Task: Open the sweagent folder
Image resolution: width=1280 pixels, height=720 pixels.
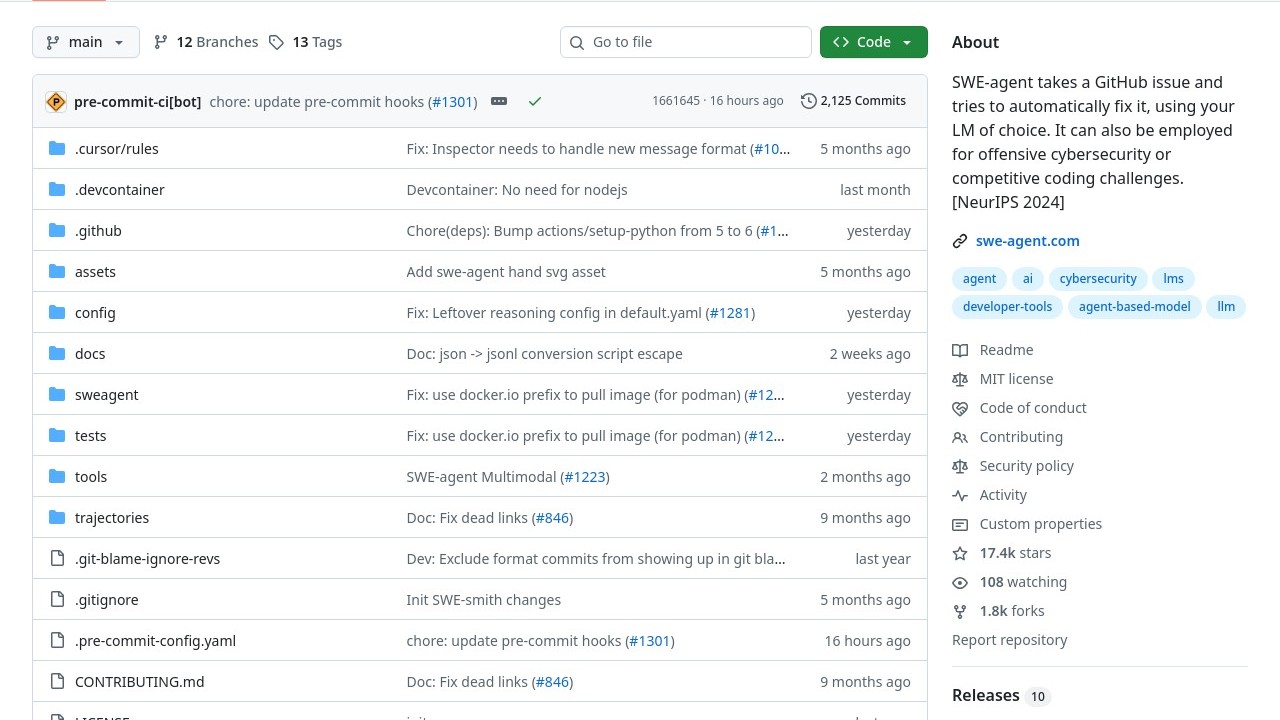Action: click(x=106, y=395)
